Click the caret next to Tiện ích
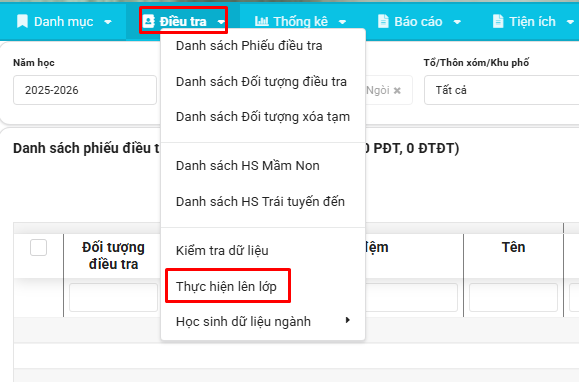Screen dimensions: 579x382 570,22
